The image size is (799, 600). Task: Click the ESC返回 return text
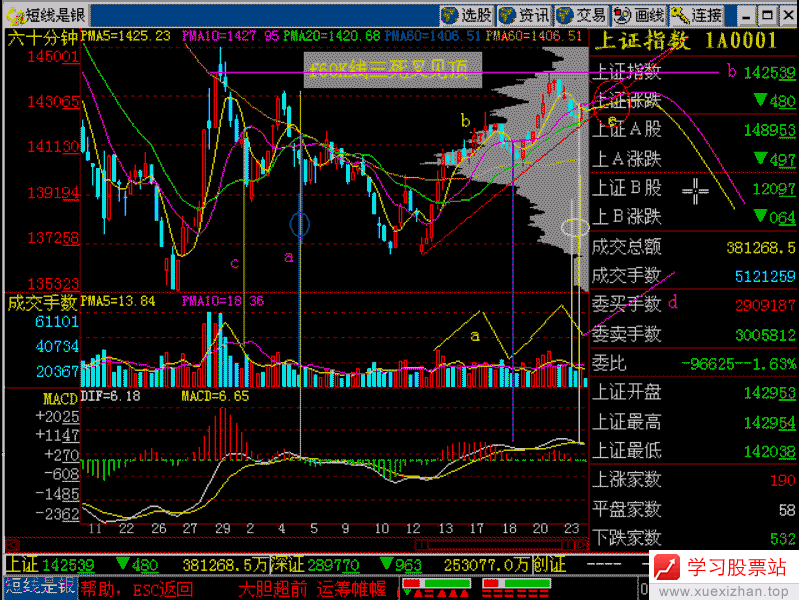tap(163, 589)
